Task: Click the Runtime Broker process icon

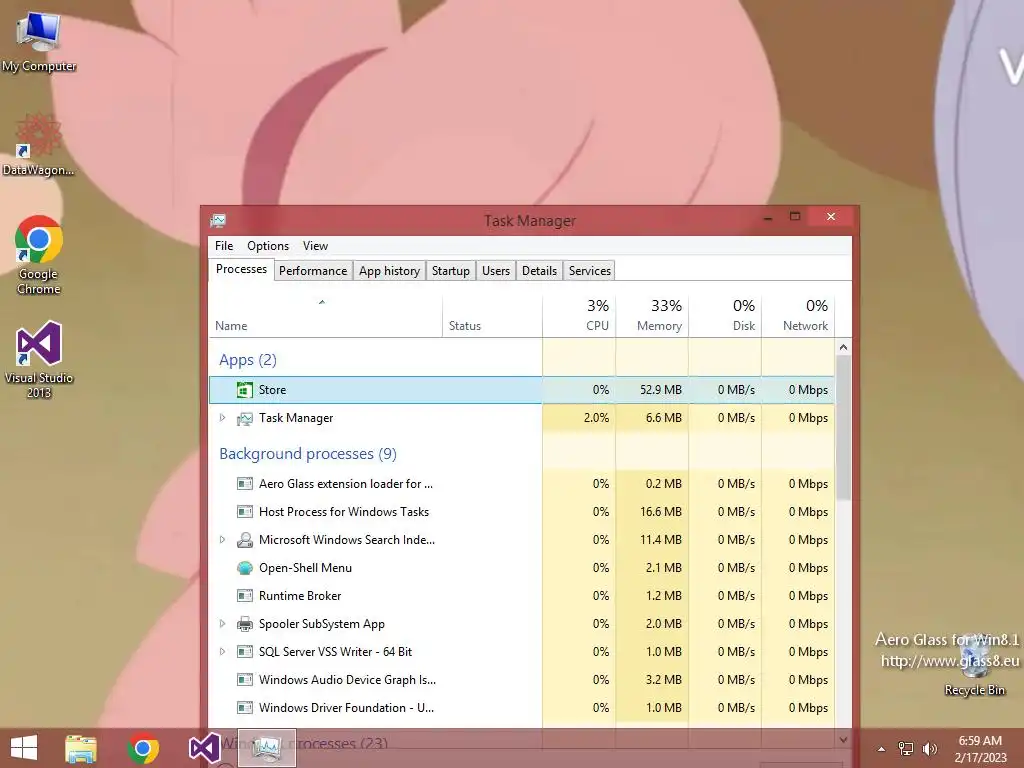Action: (244, 596)
